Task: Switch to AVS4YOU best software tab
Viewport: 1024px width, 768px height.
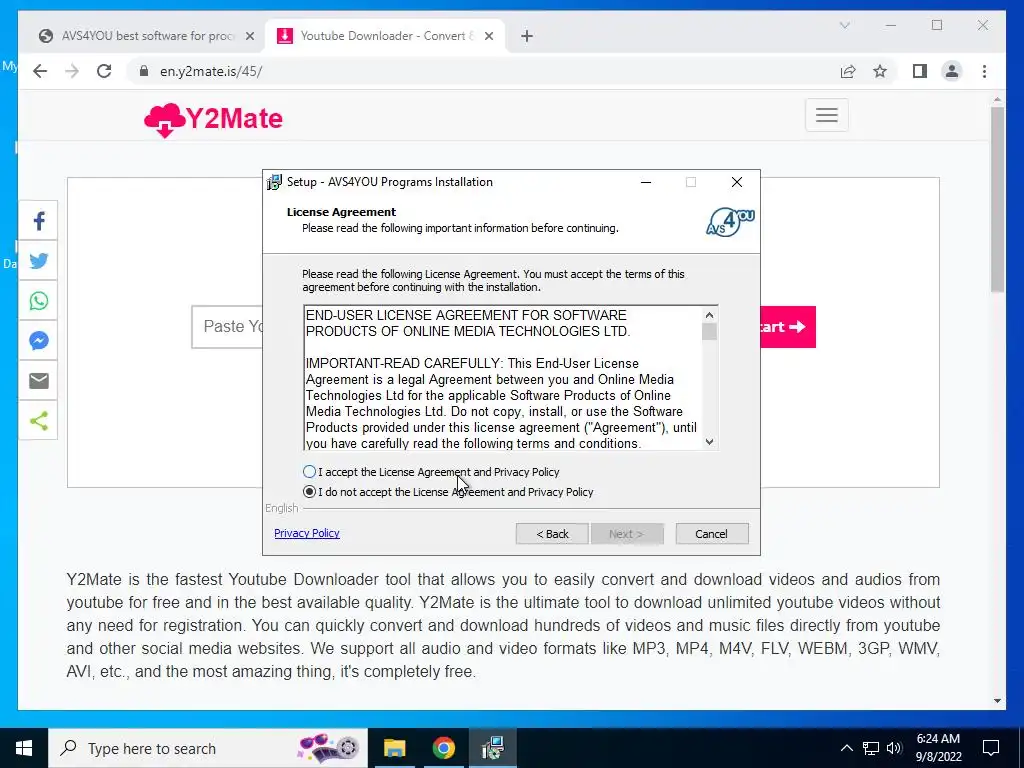Action: click(x=148, y=36)
